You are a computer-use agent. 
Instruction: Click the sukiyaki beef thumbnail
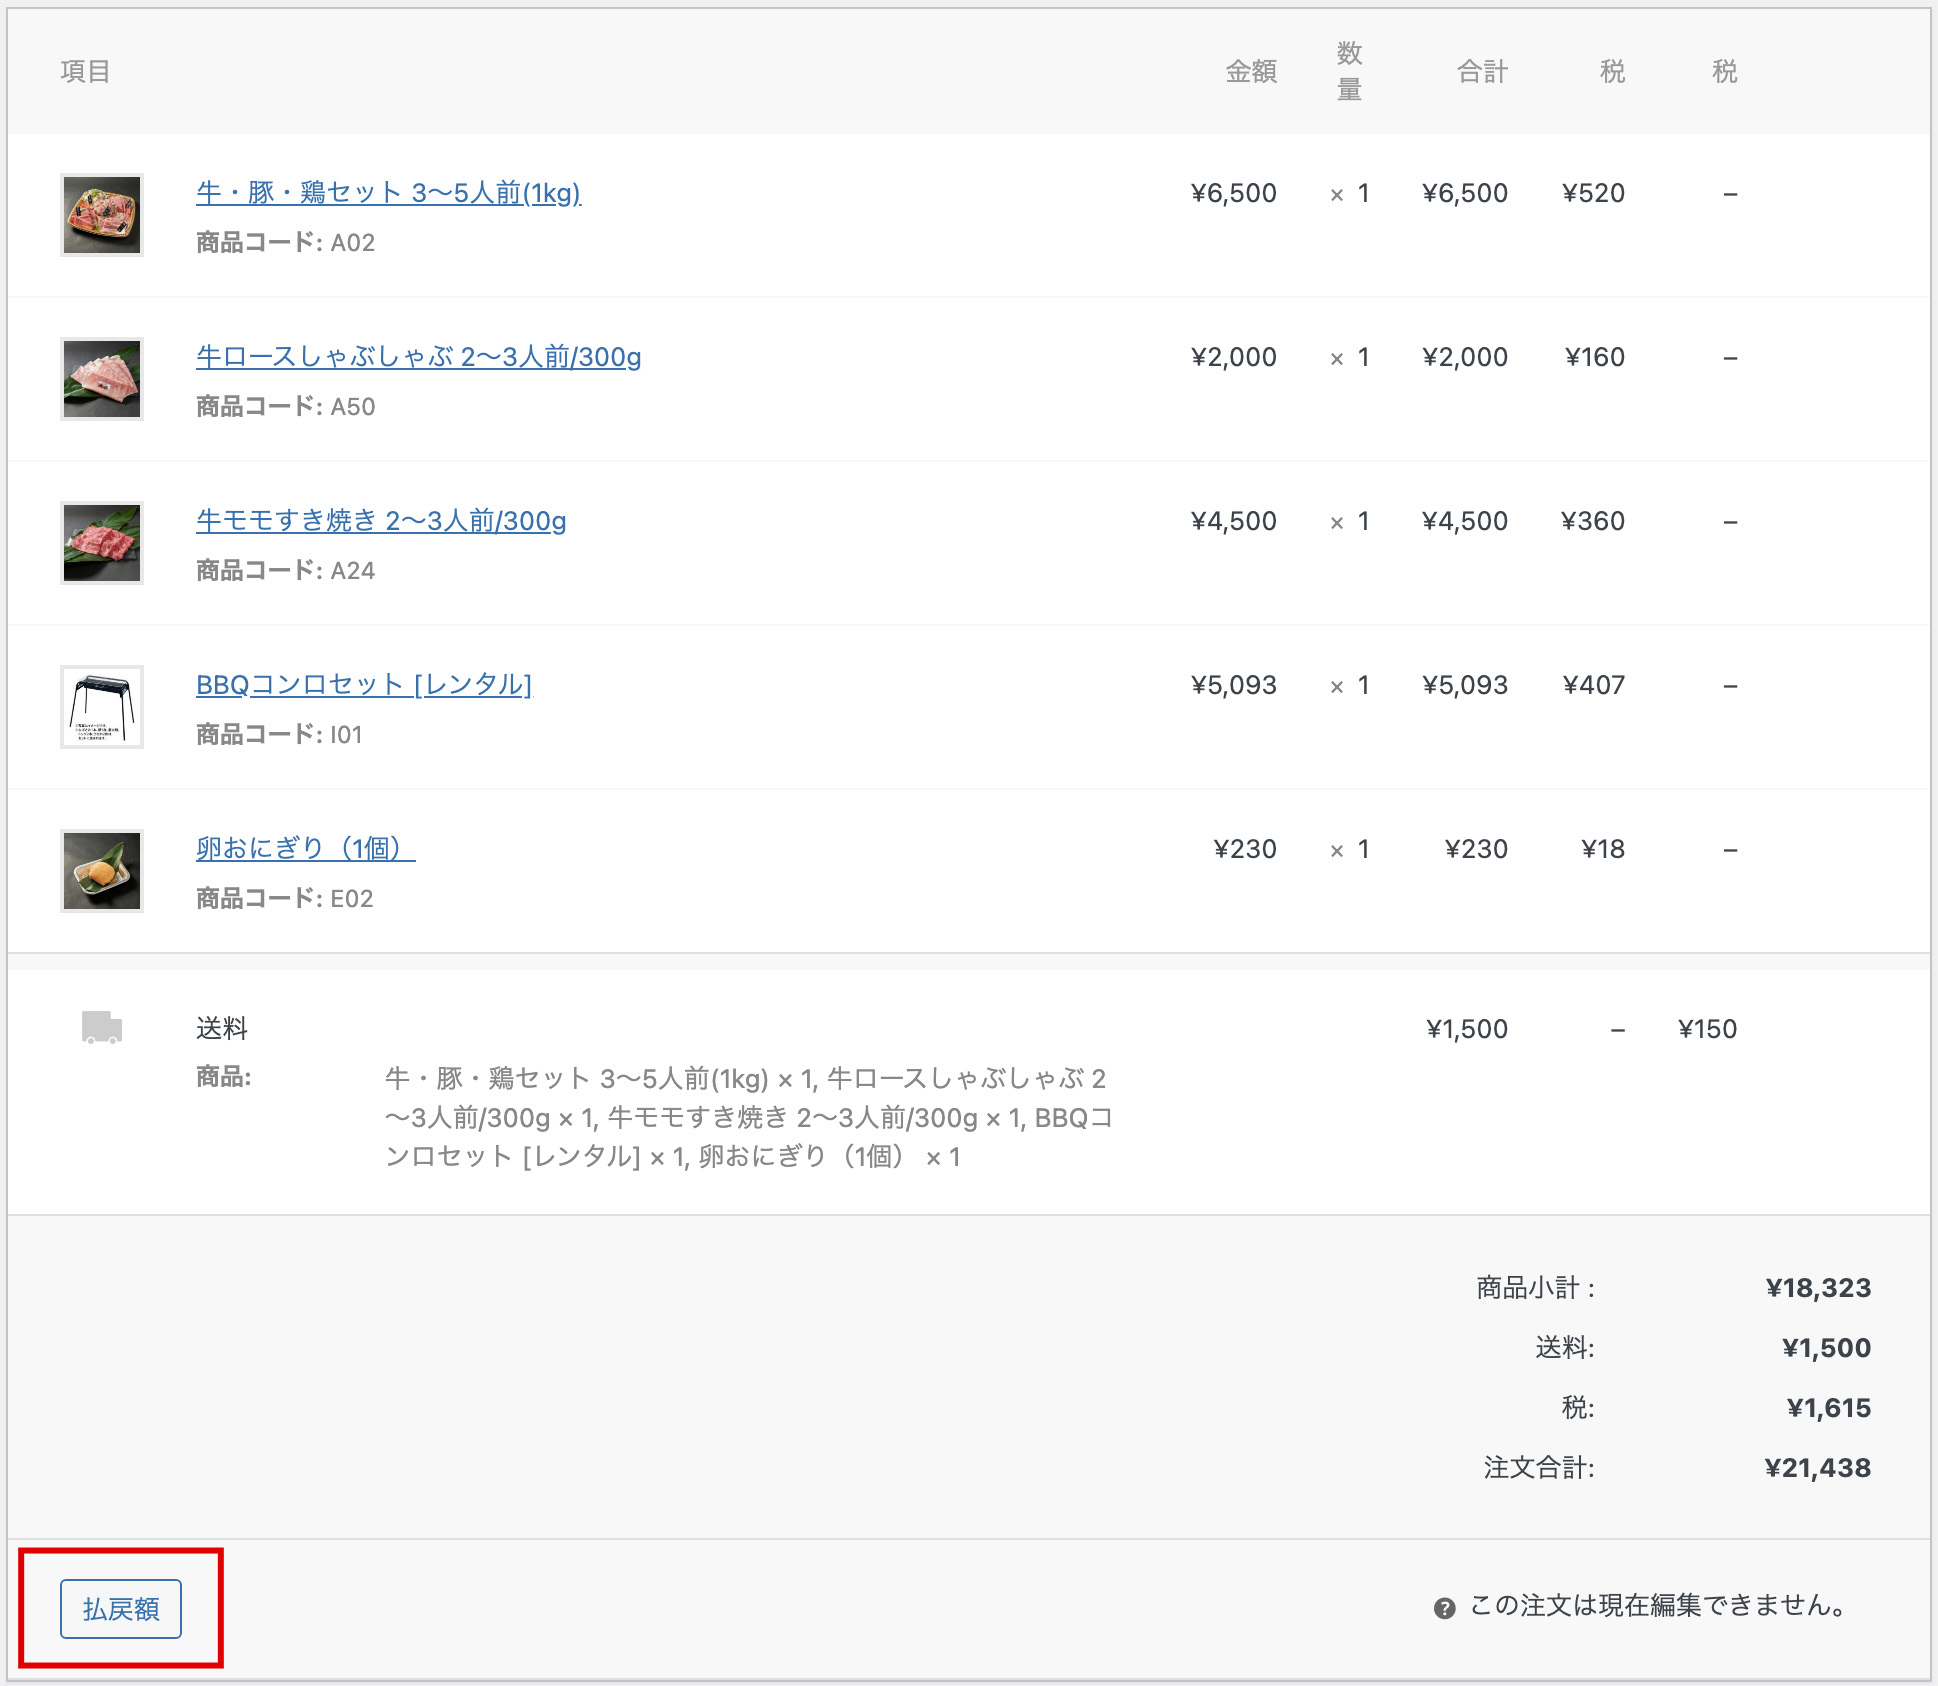[102, 543]
